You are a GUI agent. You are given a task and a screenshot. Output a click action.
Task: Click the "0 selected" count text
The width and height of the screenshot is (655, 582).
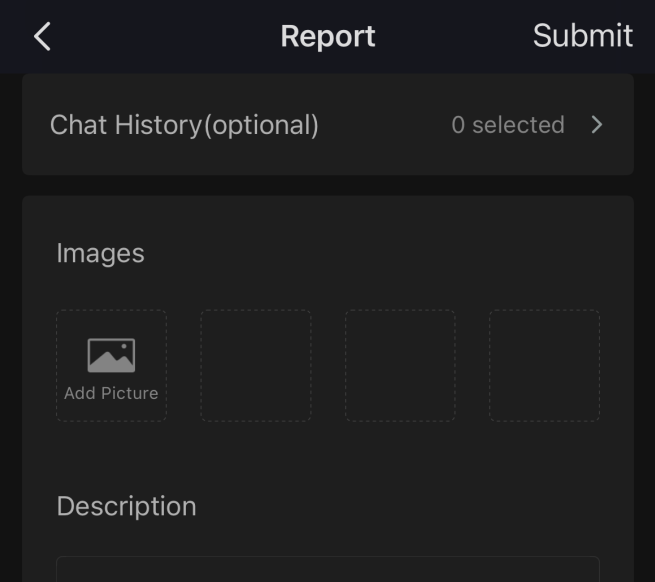click(507, 125)
